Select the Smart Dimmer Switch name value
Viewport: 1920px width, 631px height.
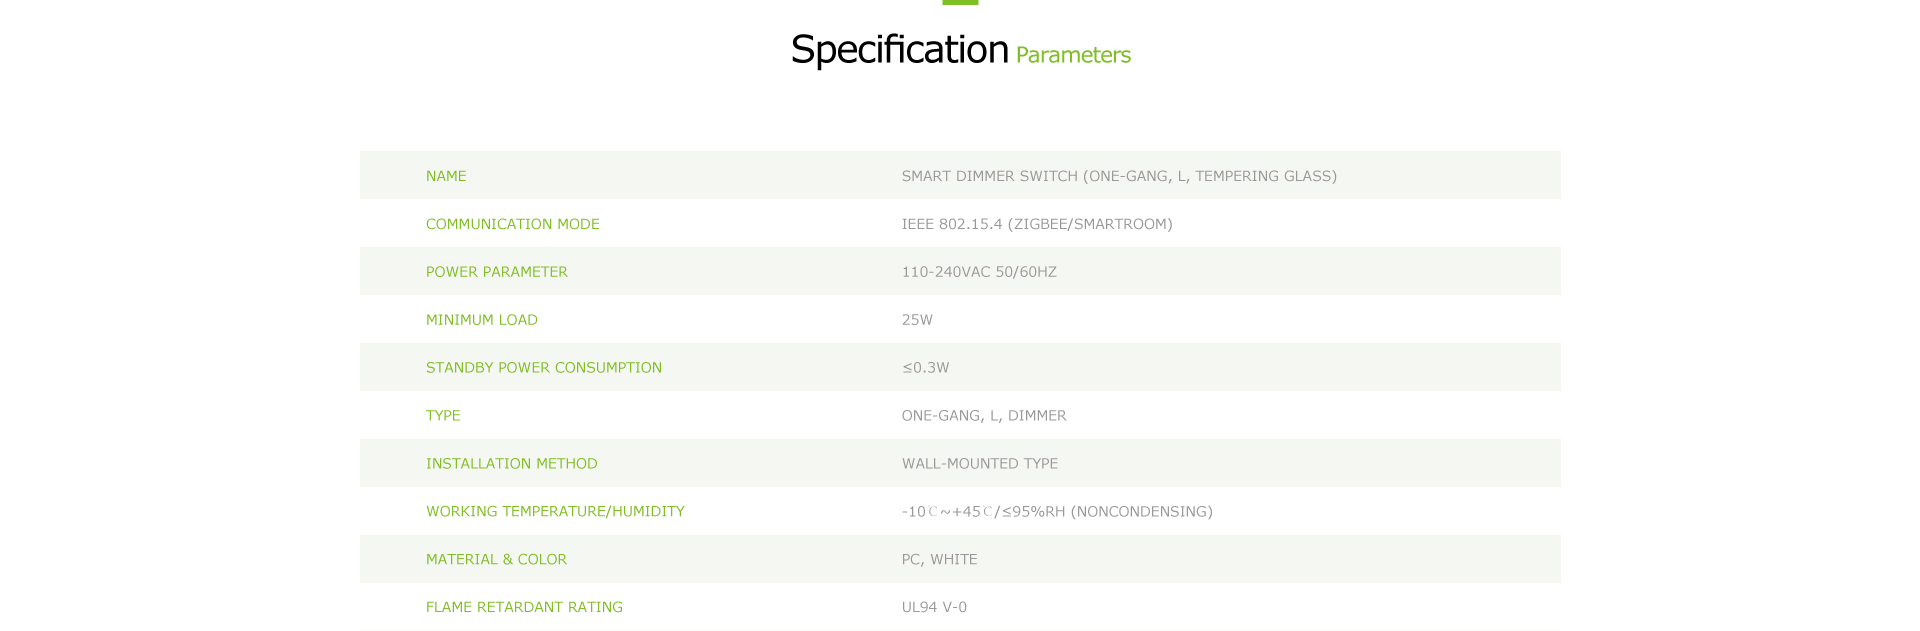[1119, 176]
